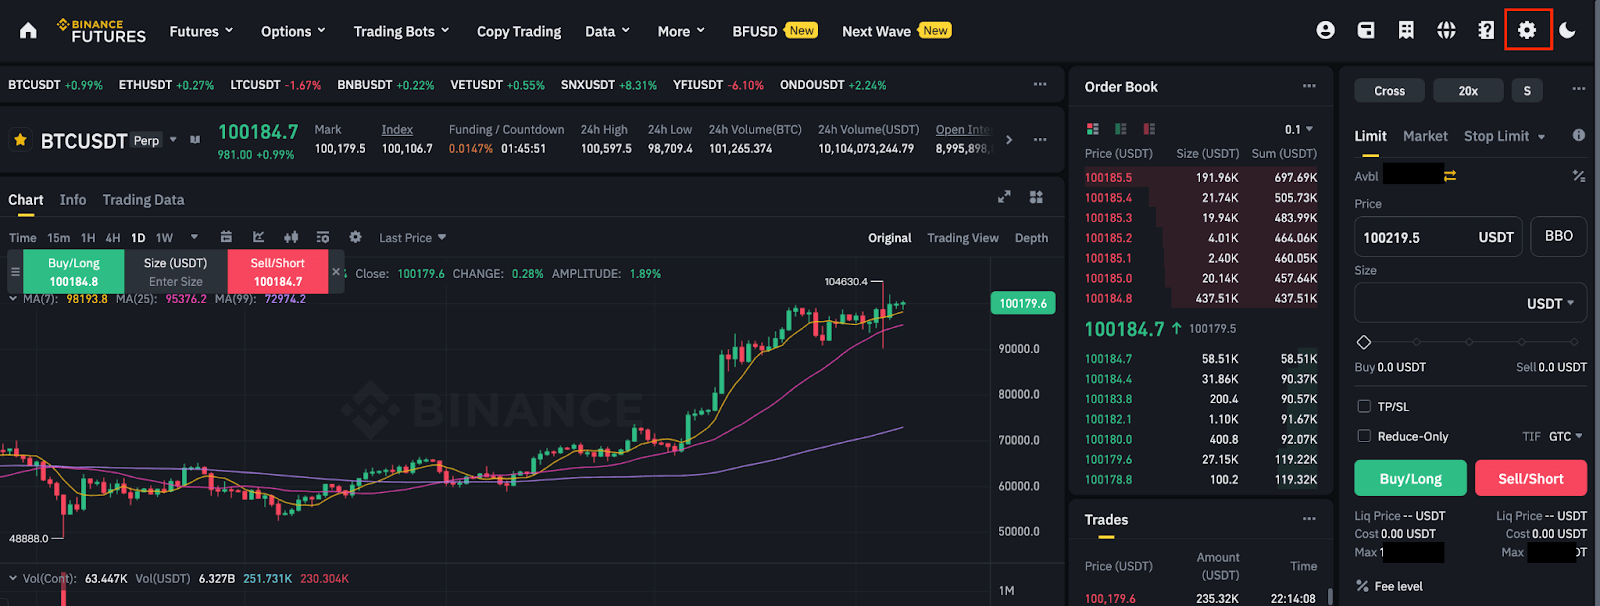Viewport: 1600px width, 606px height.
Task: Open chart order display list icon
Action: click(x=322, y=237)
